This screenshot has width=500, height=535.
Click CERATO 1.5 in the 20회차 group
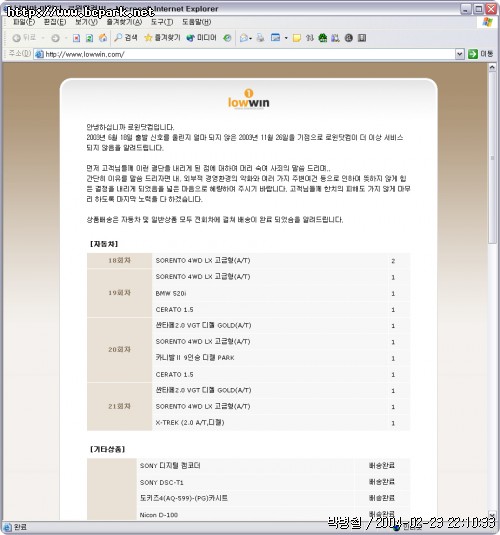[174, 374]
